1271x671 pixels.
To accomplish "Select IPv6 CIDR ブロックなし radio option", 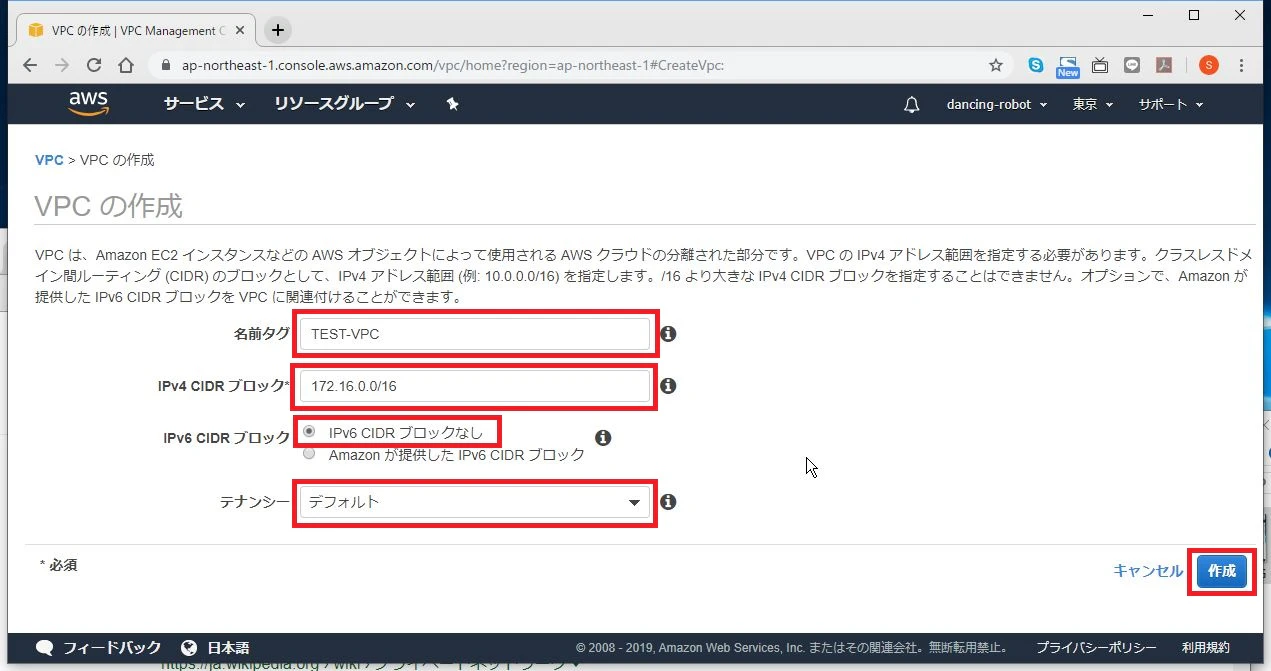I will click(309, 432).
